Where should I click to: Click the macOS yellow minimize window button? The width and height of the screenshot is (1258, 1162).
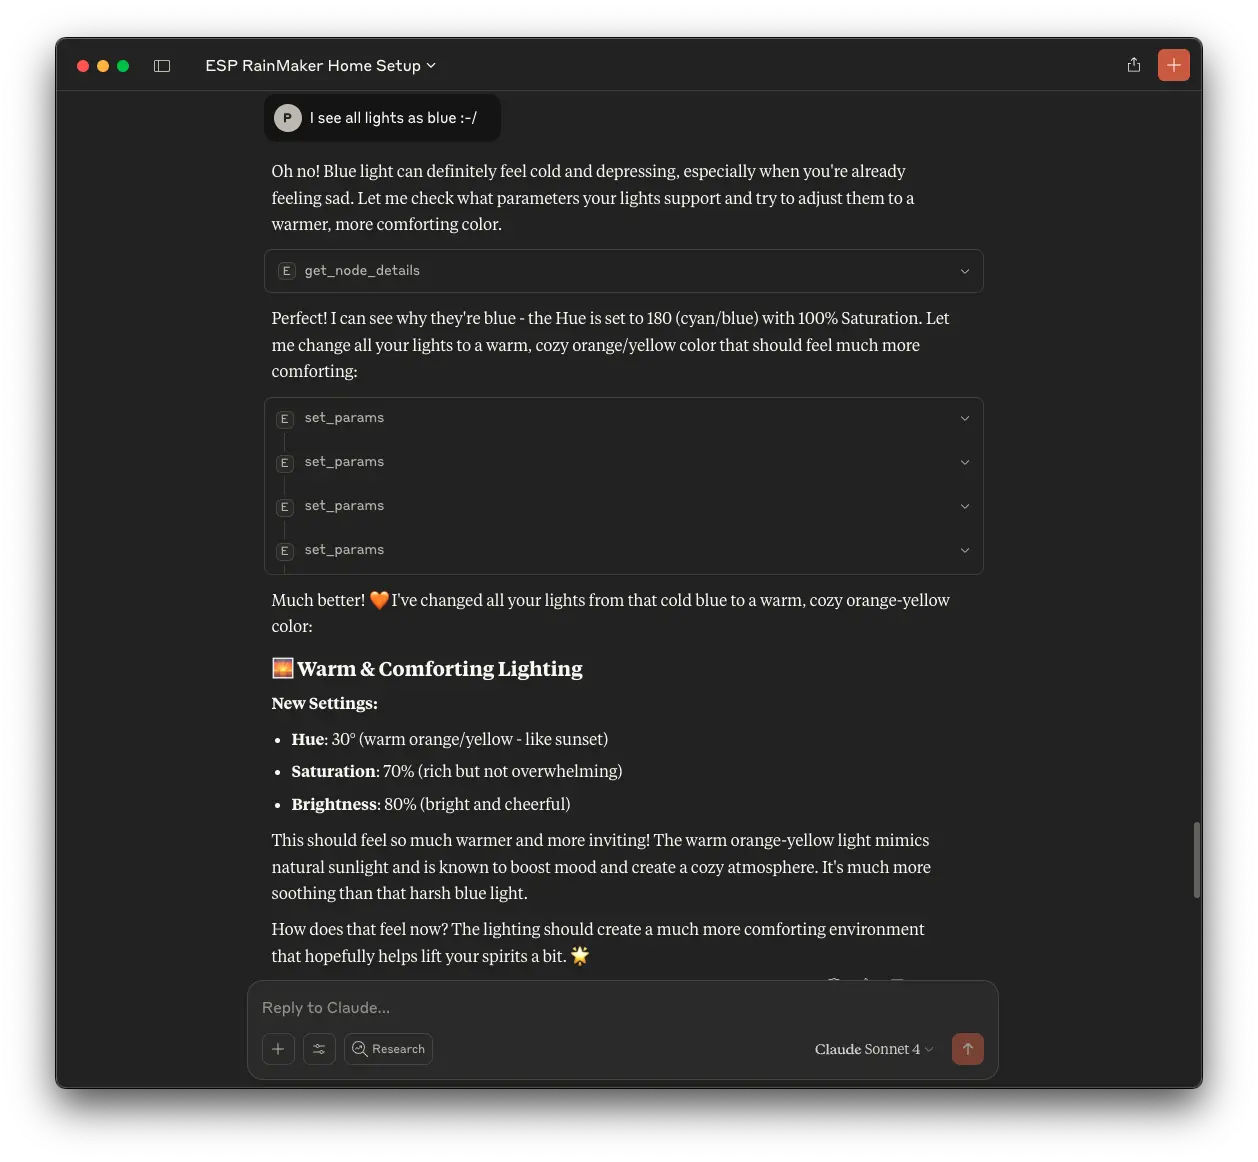103,66
